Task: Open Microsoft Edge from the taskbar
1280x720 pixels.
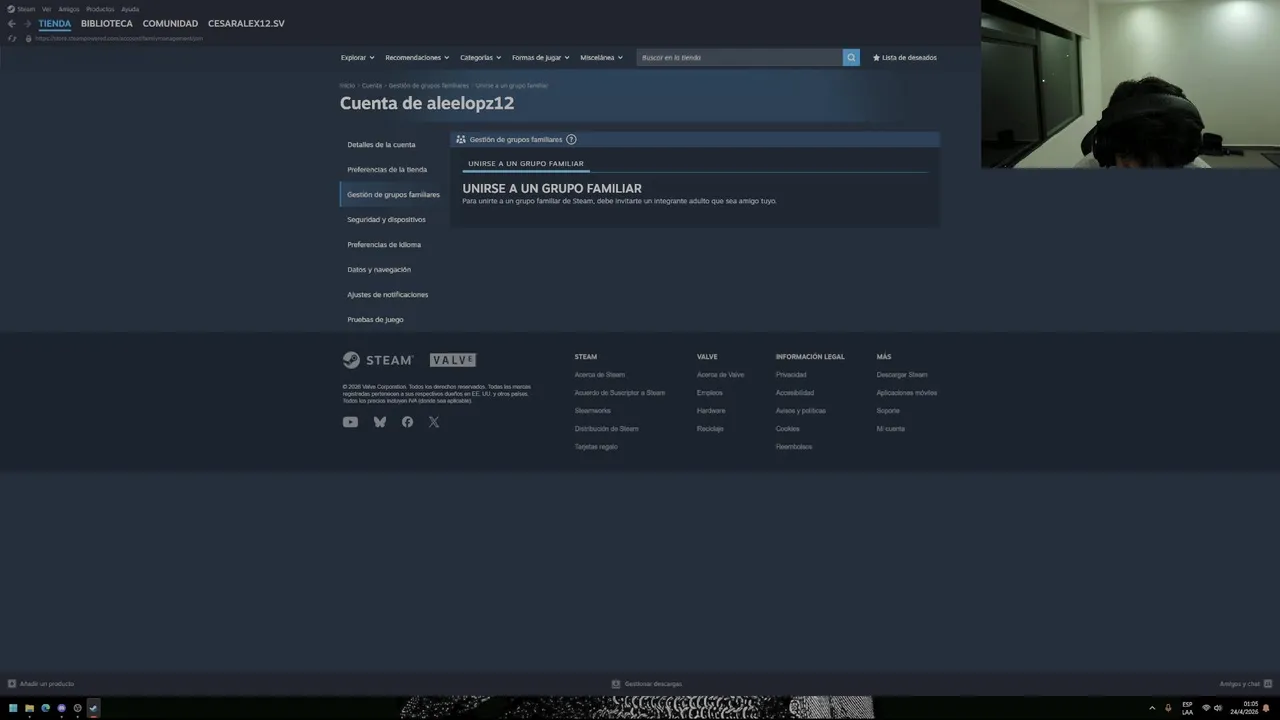Action: pos(45,708)
